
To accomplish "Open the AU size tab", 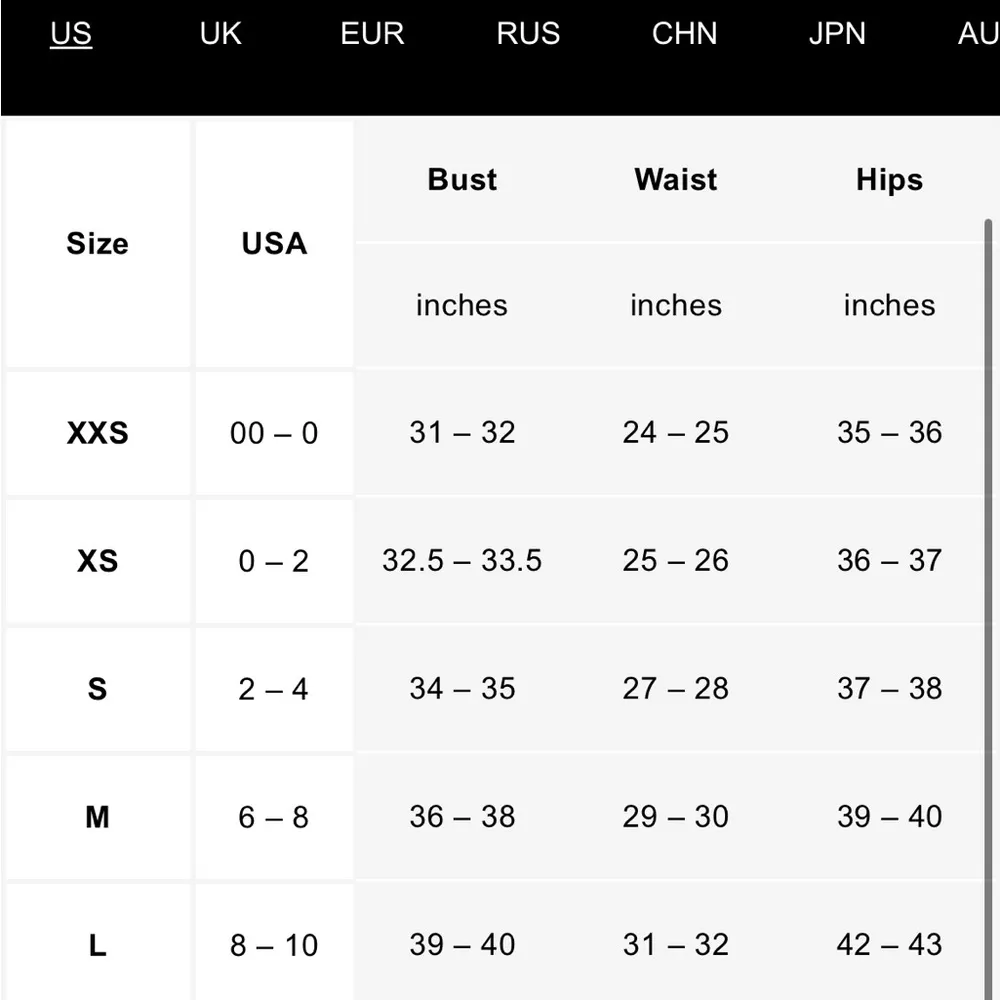I will (x=977, y=33).
